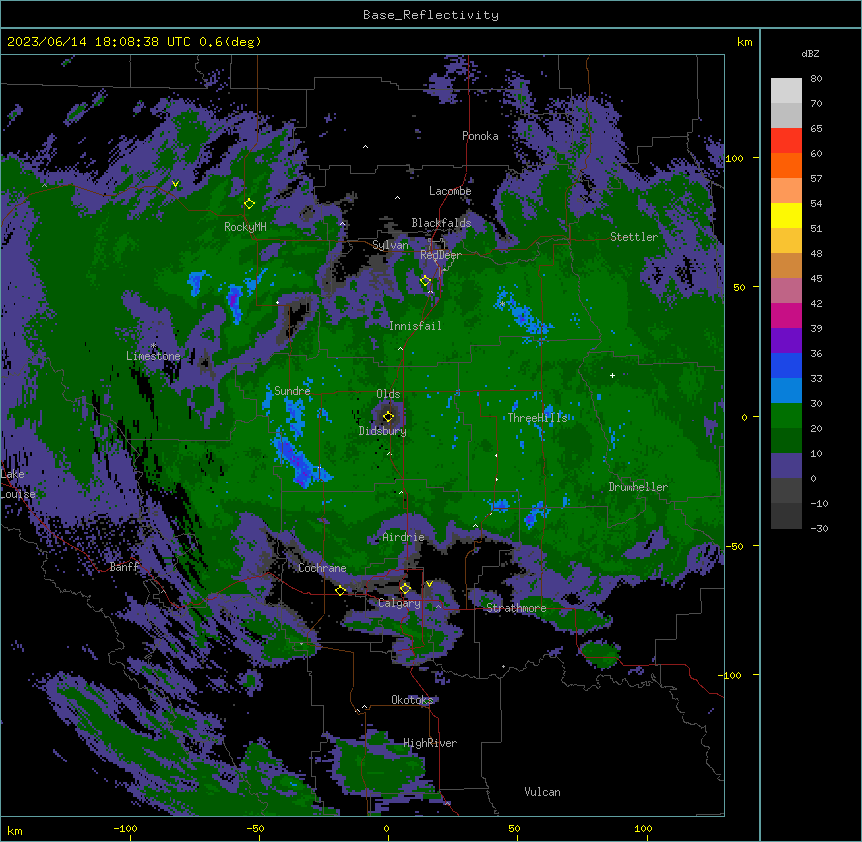This screenshot has width=862, height=842.
Task: Click the HighRiver city label
Action: [430, 743]
